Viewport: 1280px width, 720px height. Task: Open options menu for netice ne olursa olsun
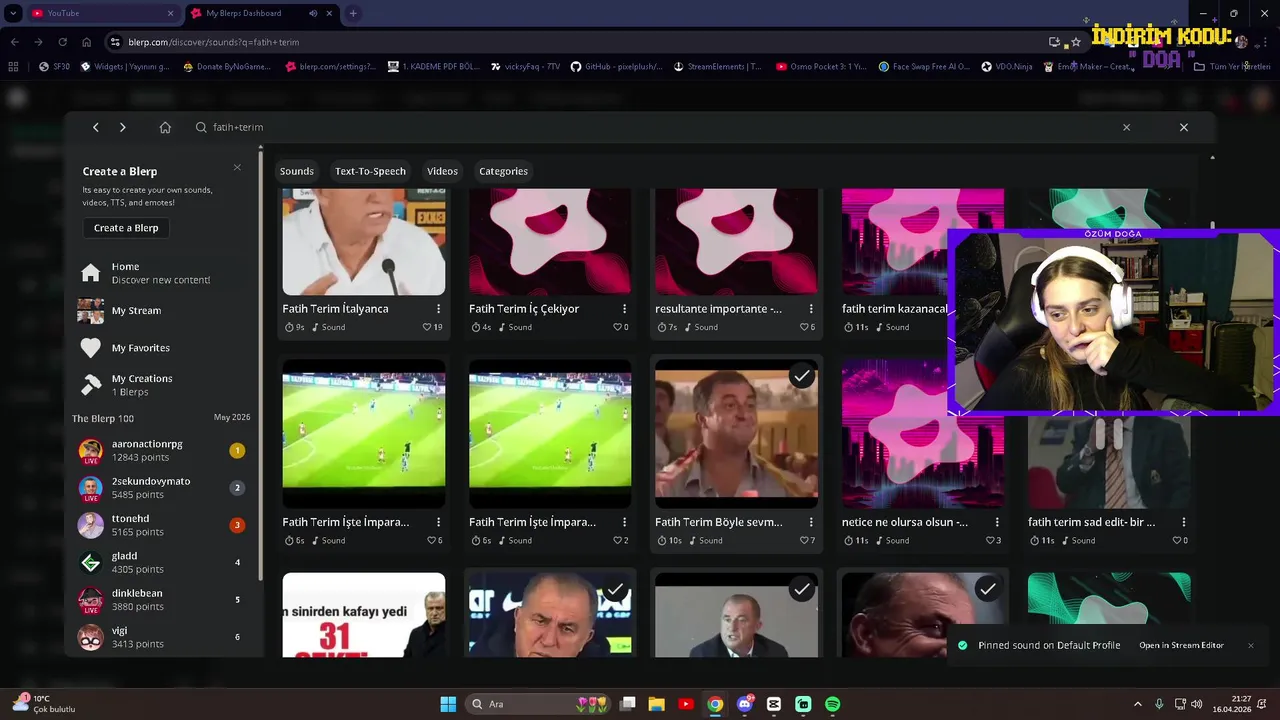pos(997,522)
